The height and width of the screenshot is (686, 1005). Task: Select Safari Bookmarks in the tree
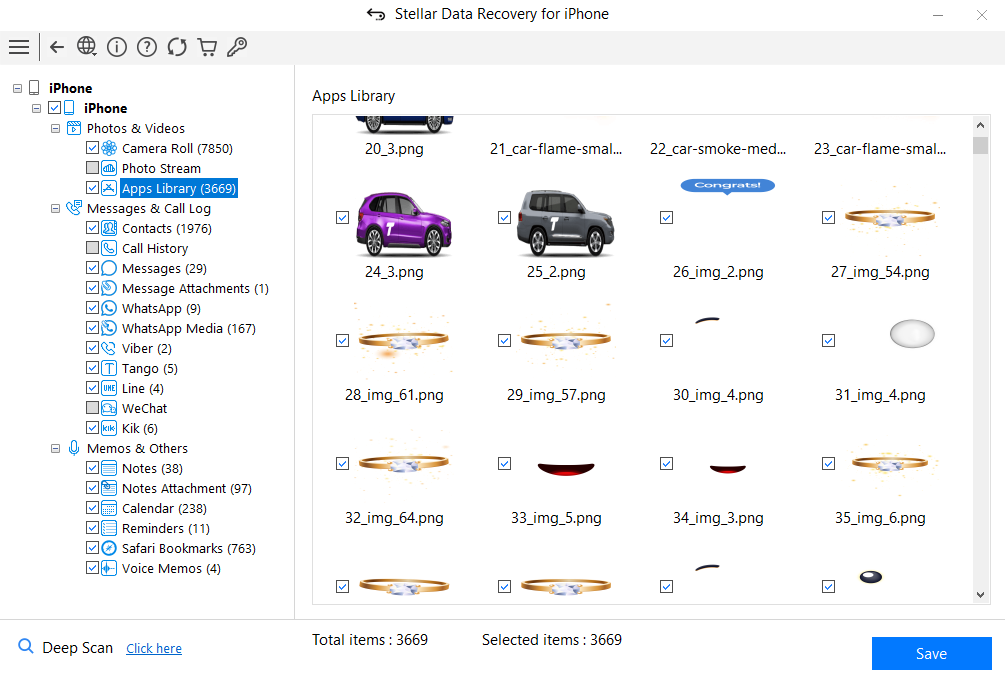[188, 548]
